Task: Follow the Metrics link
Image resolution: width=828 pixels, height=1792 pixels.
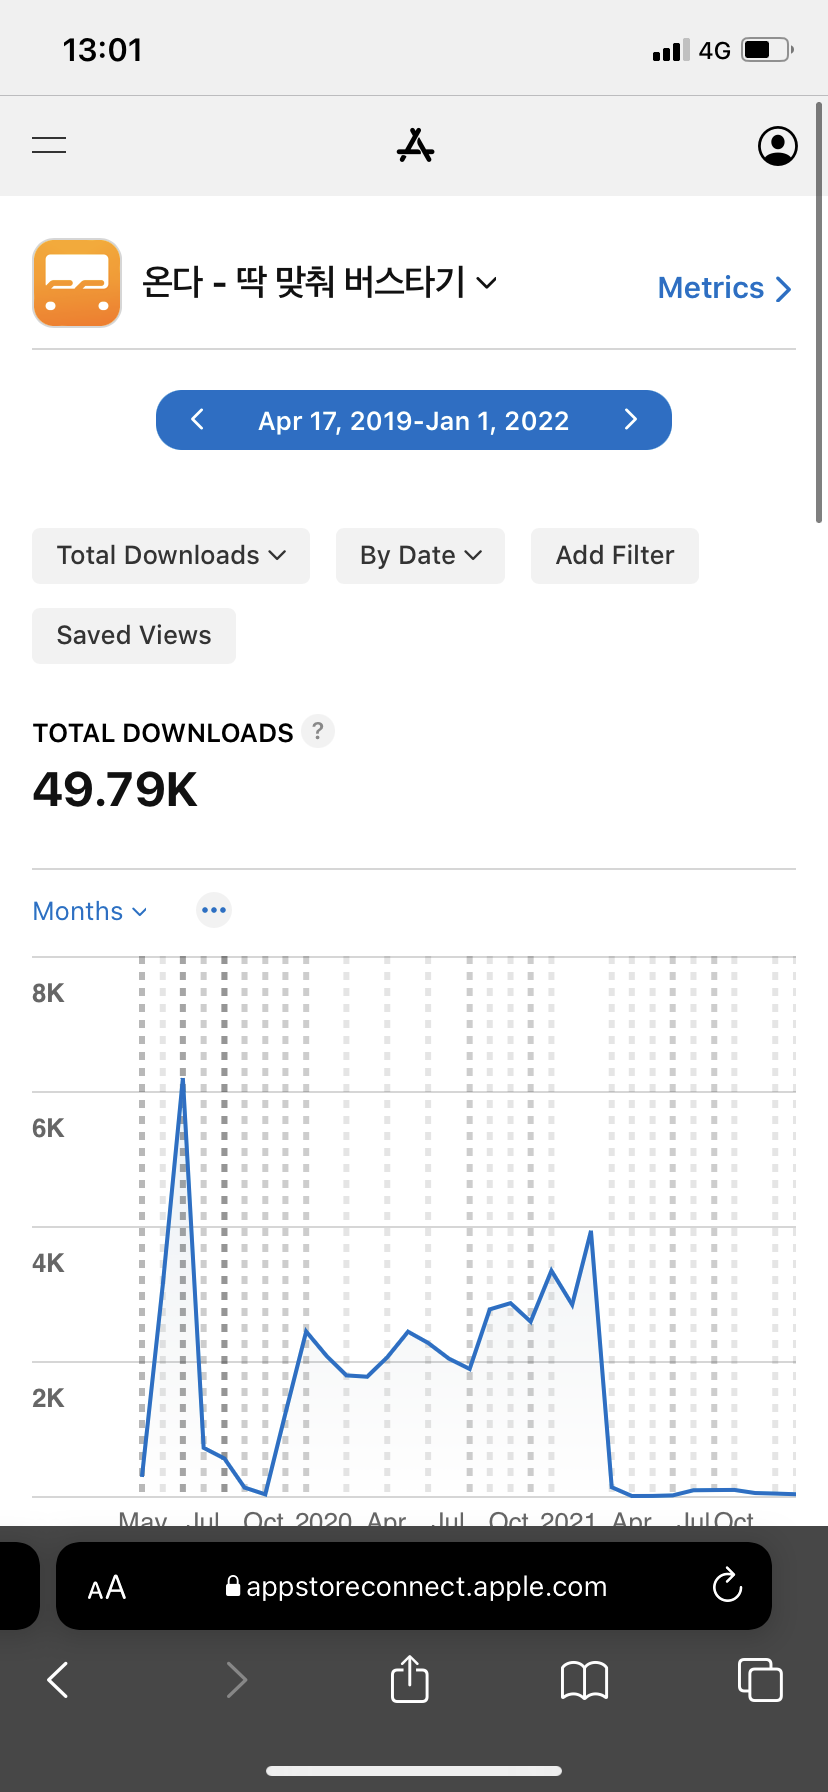Action: (724, 288)
